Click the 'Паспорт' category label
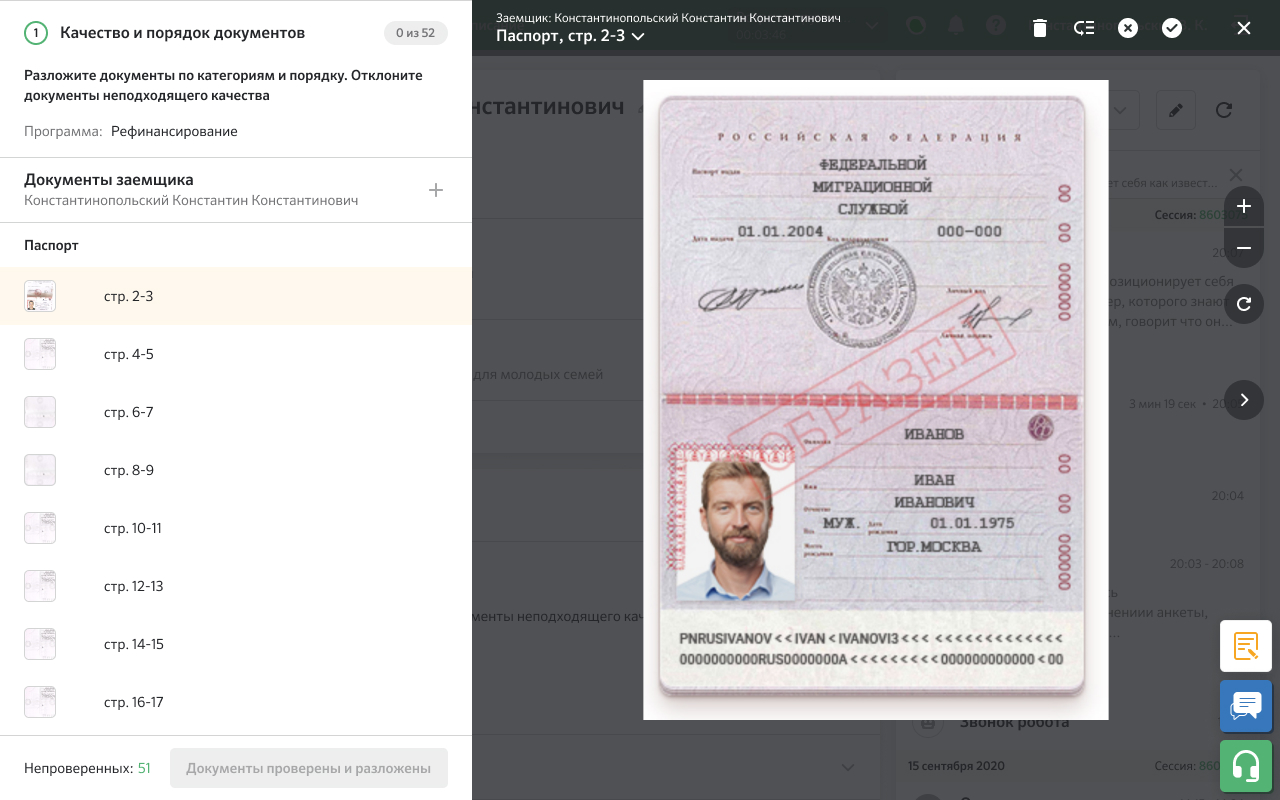1280x800 pixels. tap(51, 245)
